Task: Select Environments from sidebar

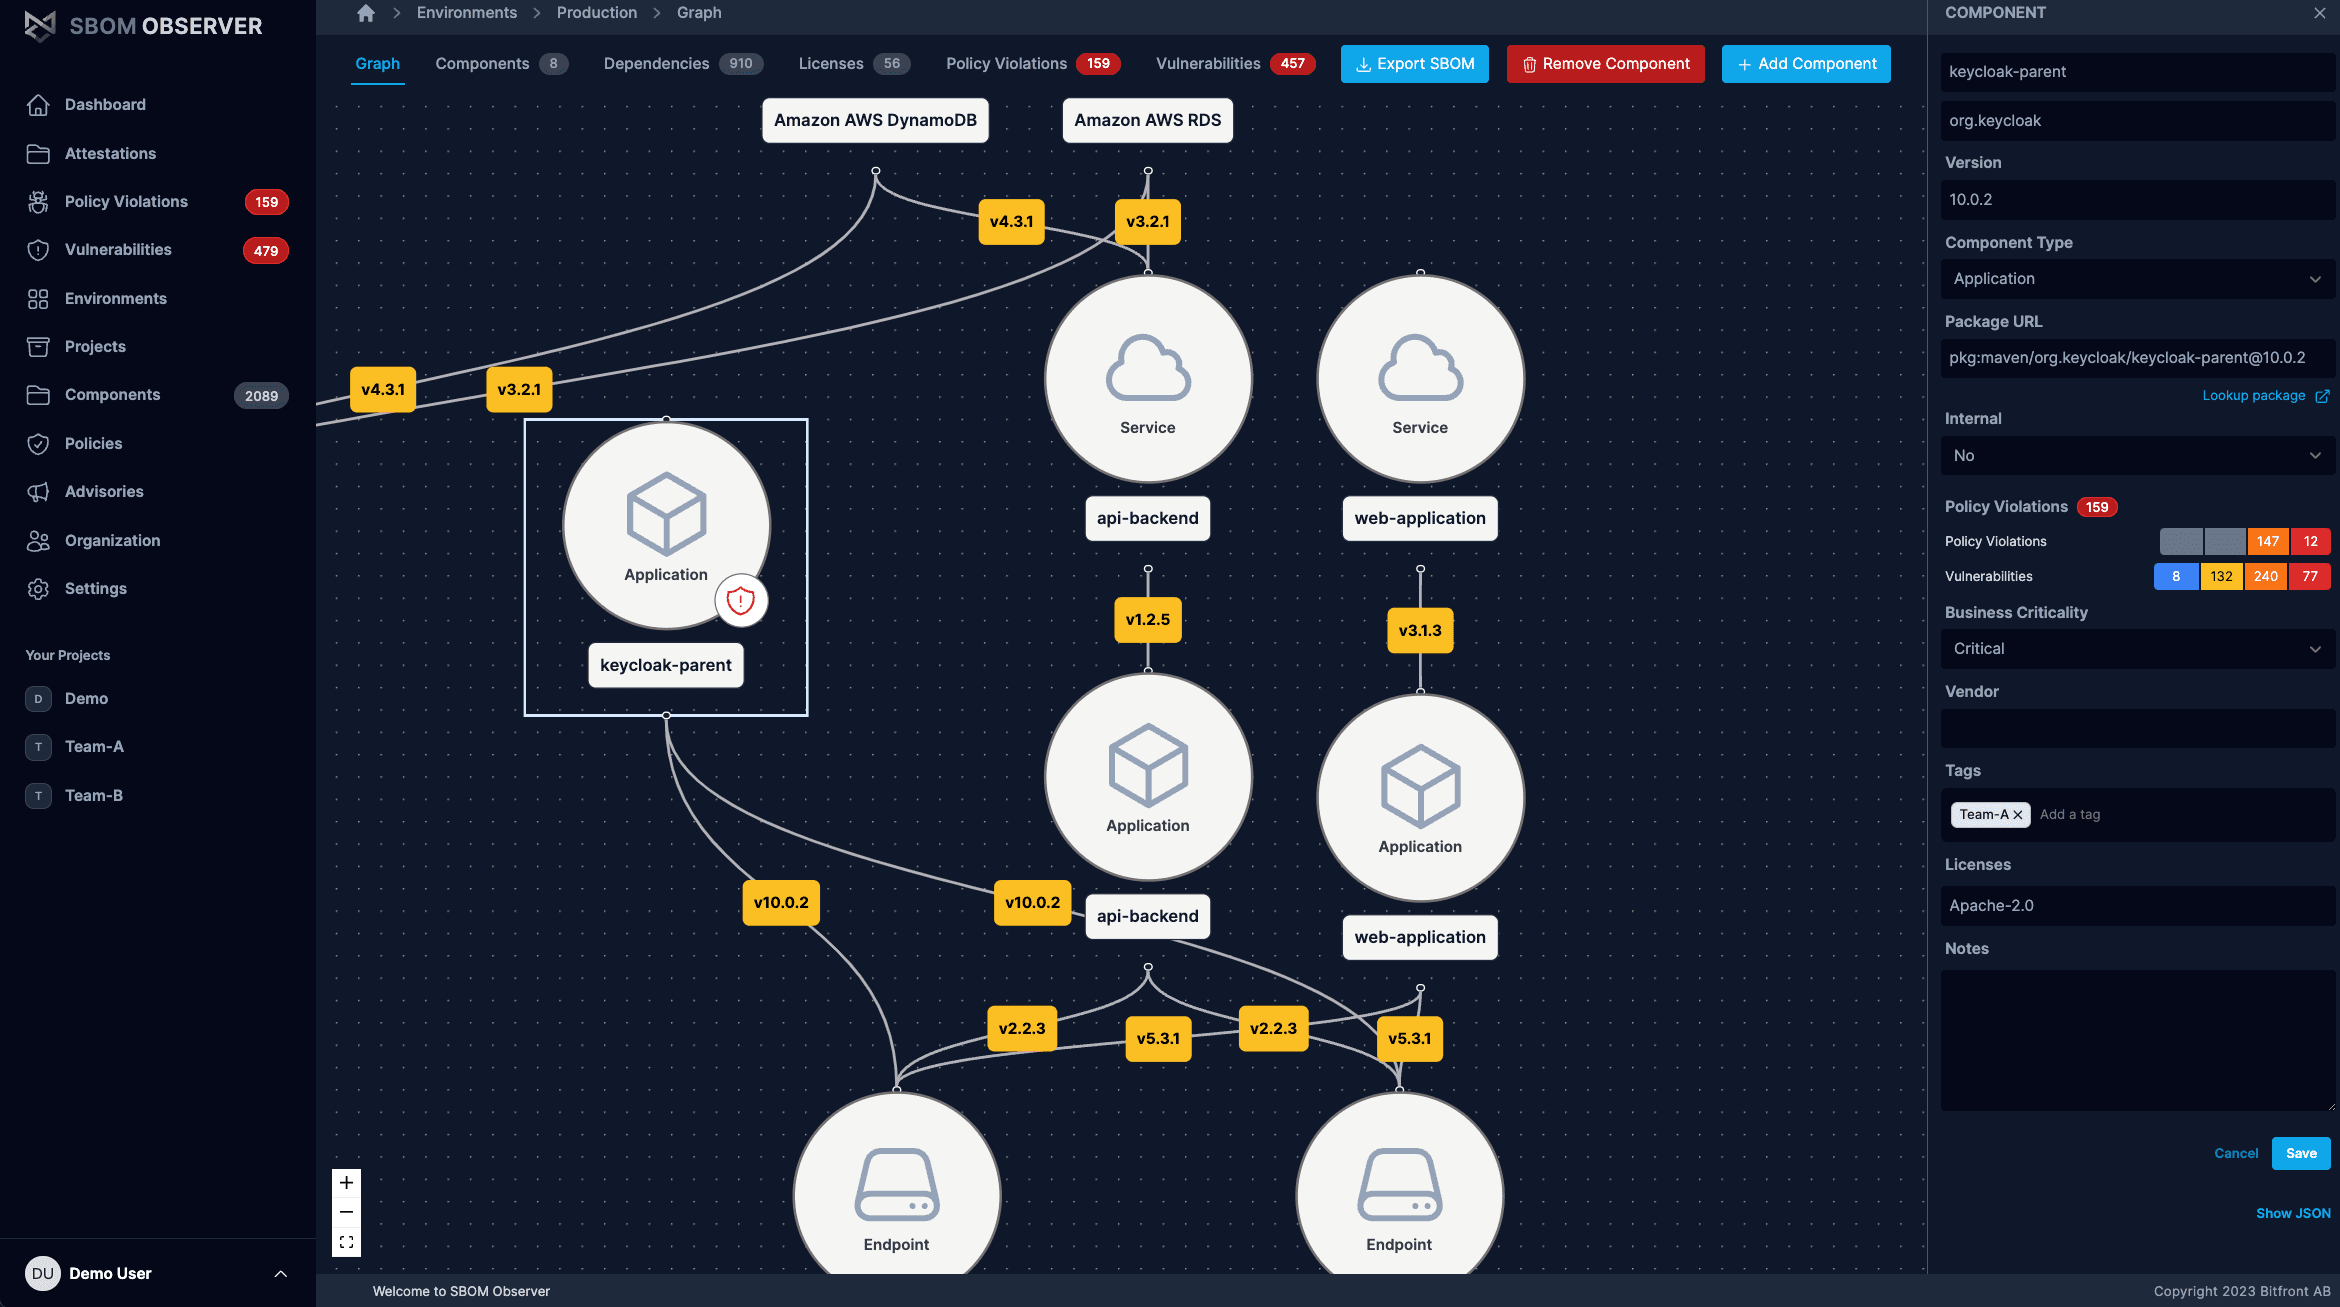Action: (x=114, y=299)
